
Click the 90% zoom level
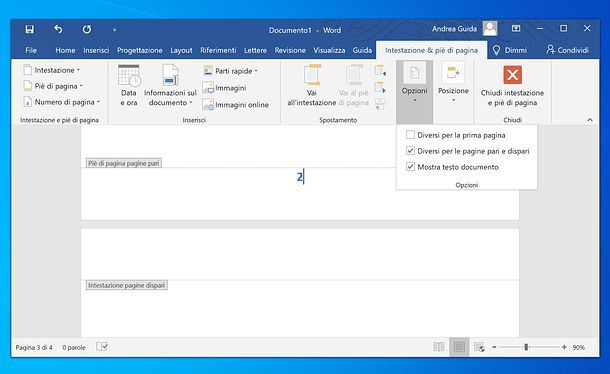578,347
